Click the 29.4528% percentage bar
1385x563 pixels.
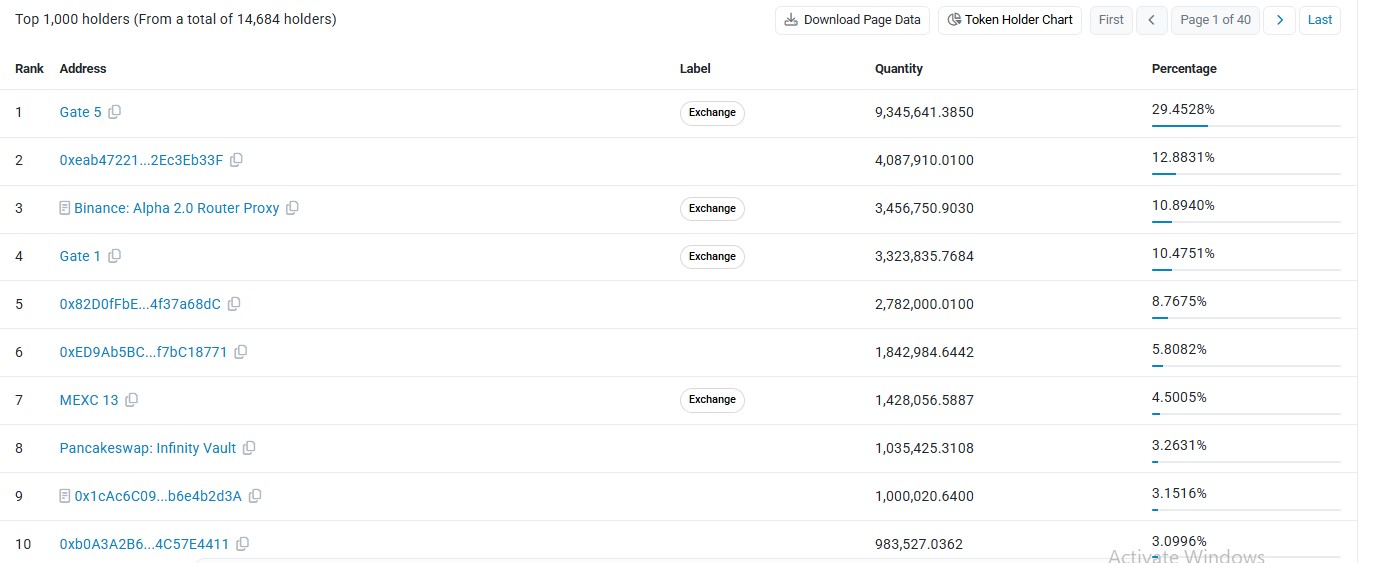click(x=1246, y=126)
